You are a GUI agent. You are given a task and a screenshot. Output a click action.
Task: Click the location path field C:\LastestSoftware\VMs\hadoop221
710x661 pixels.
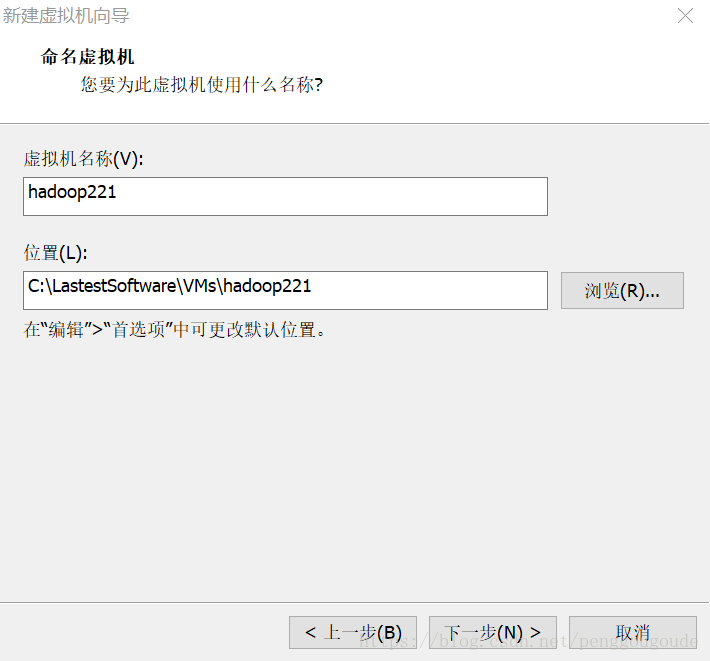coord(285,291)
